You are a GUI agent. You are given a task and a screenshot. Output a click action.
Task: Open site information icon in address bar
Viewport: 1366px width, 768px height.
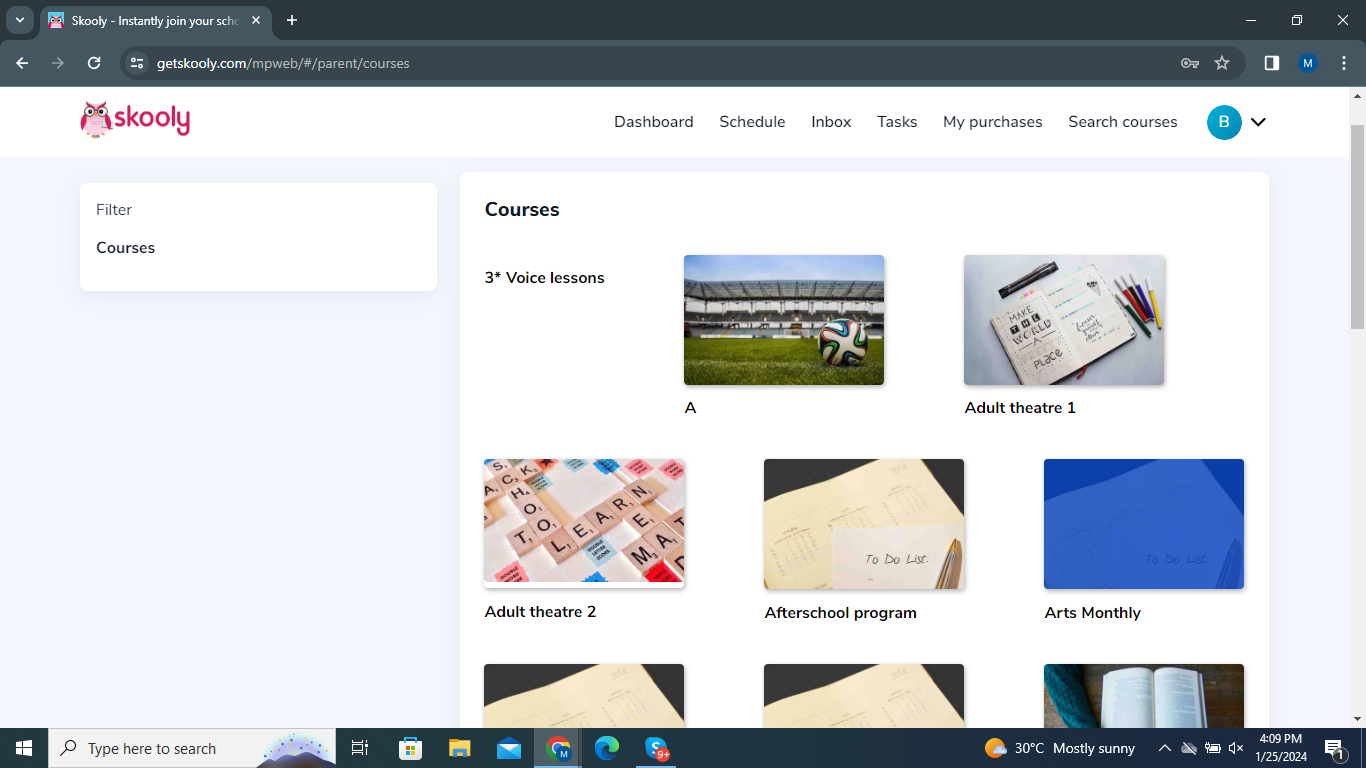138,63
